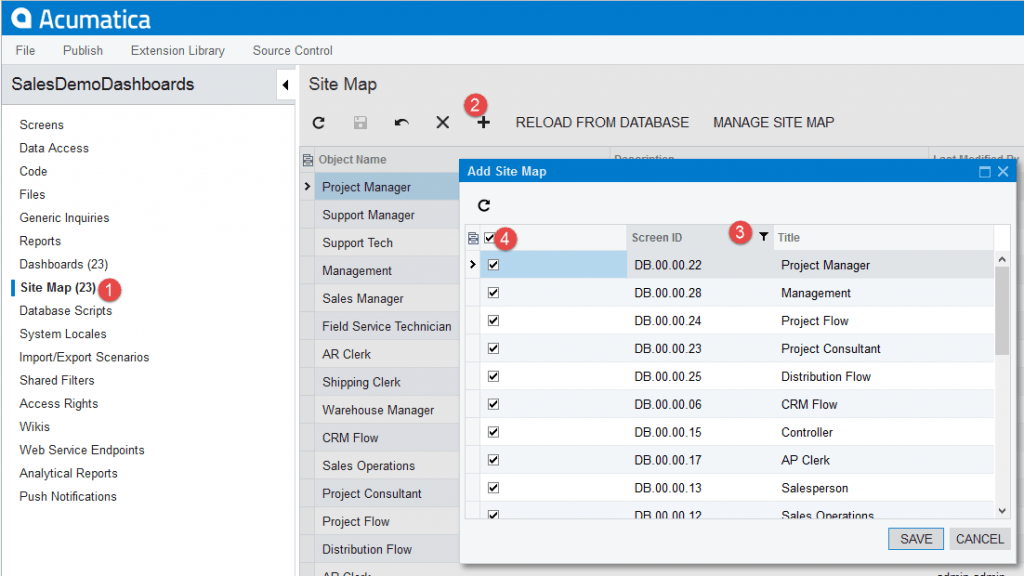The height and width of the screenshot is (576, 1024).
Task: Open Wikis section
Action: pyautogui.click(x=35, y=426)
